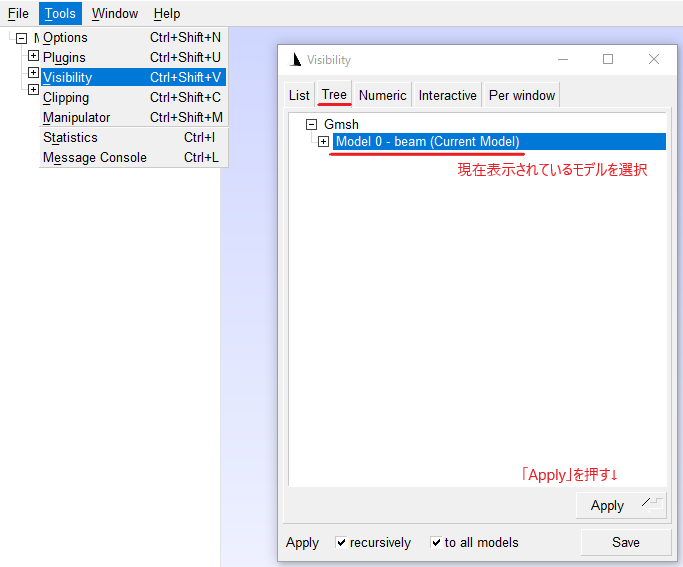The width and height of the screenshot is (683, 567).
Task: Switch to the Interactive tab
Action: tap(447, 95)
